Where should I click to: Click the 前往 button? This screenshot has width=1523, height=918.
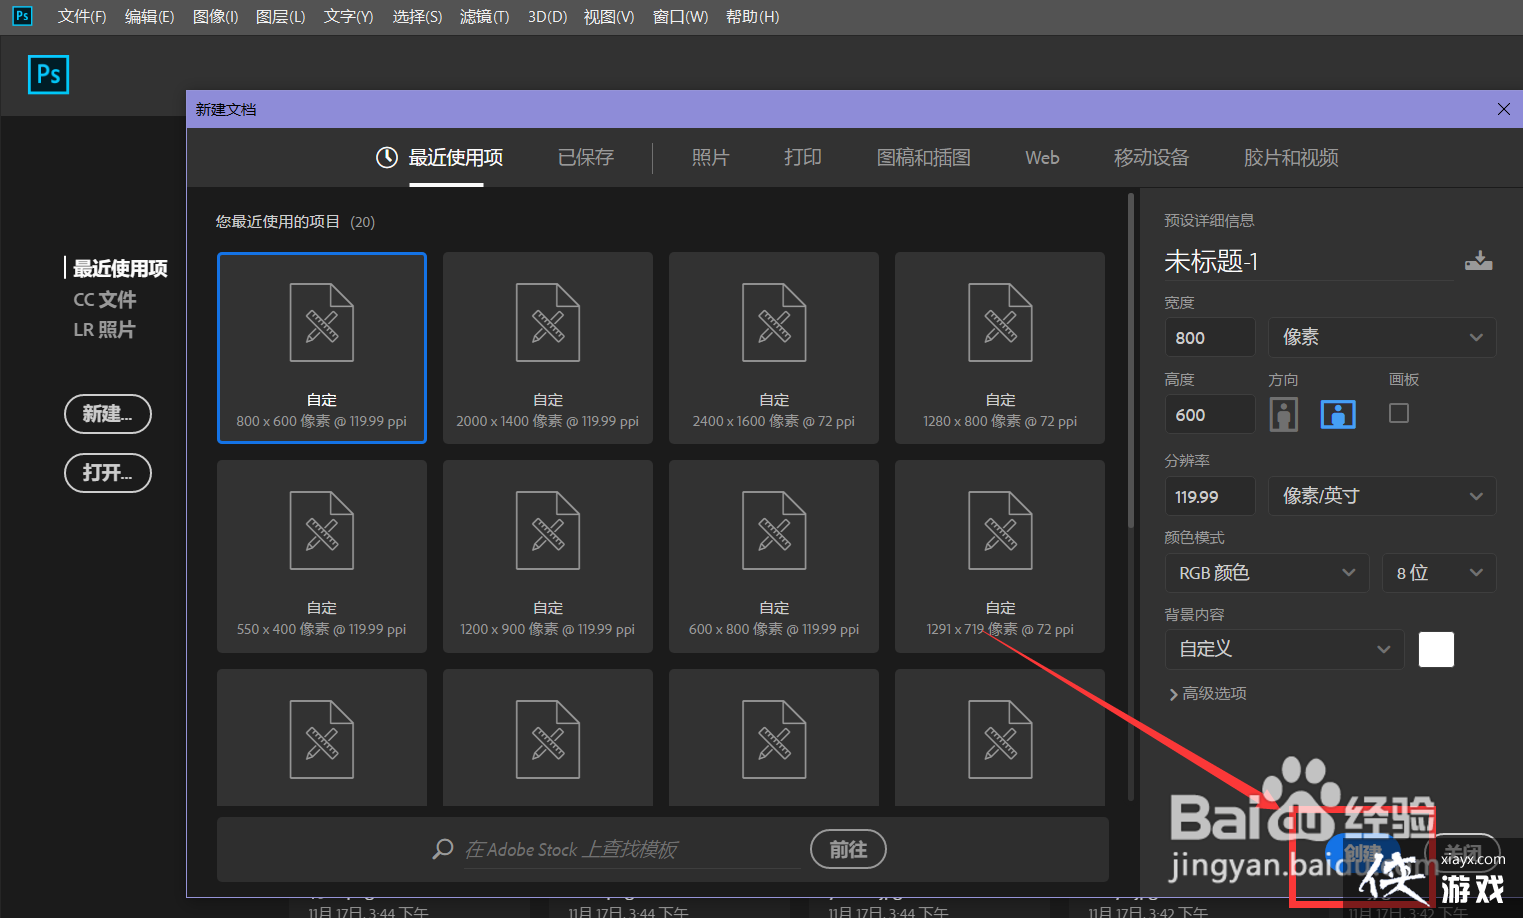[848, 849]
